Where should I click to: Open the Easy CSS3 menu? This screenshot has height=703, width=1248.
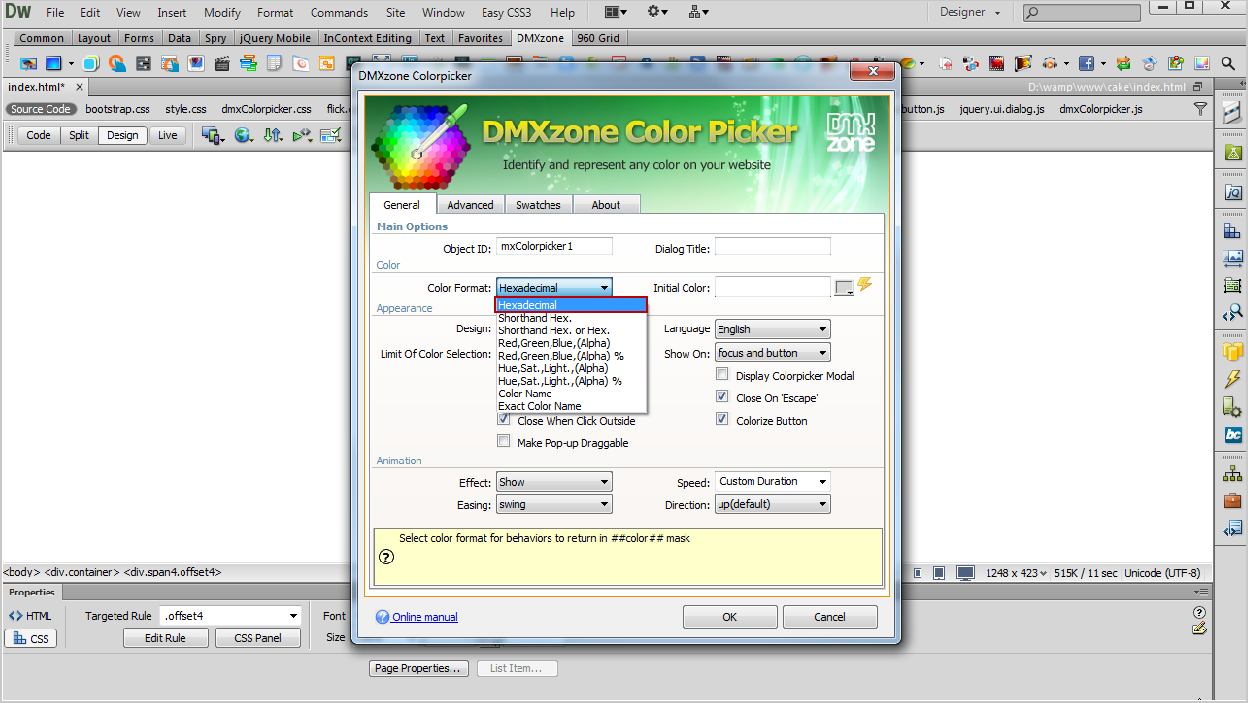point(507,13)
